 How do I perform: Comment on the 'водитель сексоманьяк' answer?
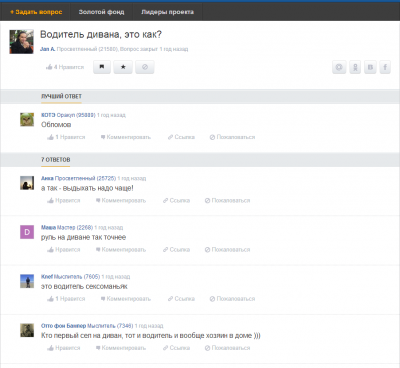[x=126, y=299]
